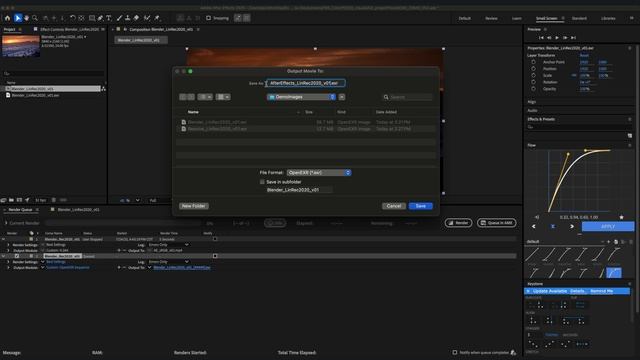The image size is (640, 360).
Task: Click the Pan Behind anchor point tool
Action: click(82, 18)
